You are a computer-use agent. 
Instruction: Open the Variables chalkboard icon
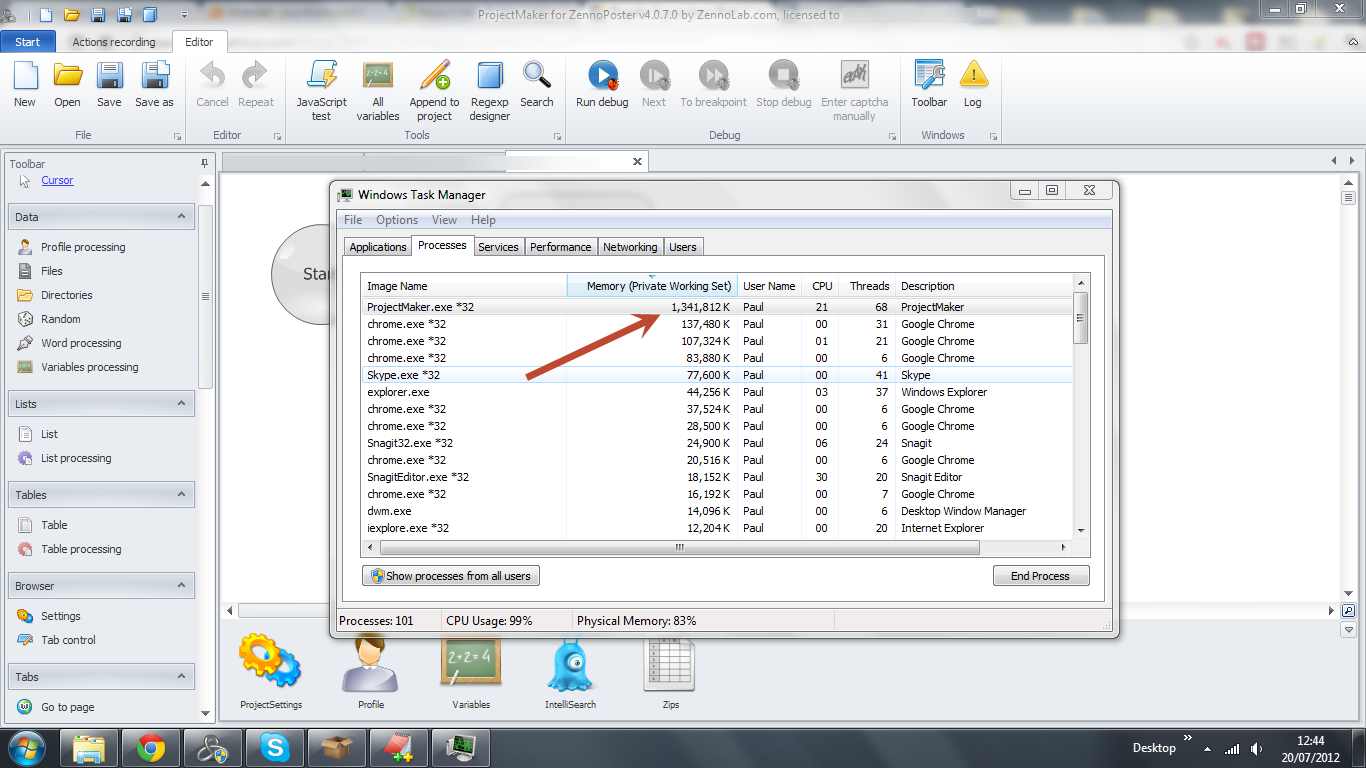471,663
